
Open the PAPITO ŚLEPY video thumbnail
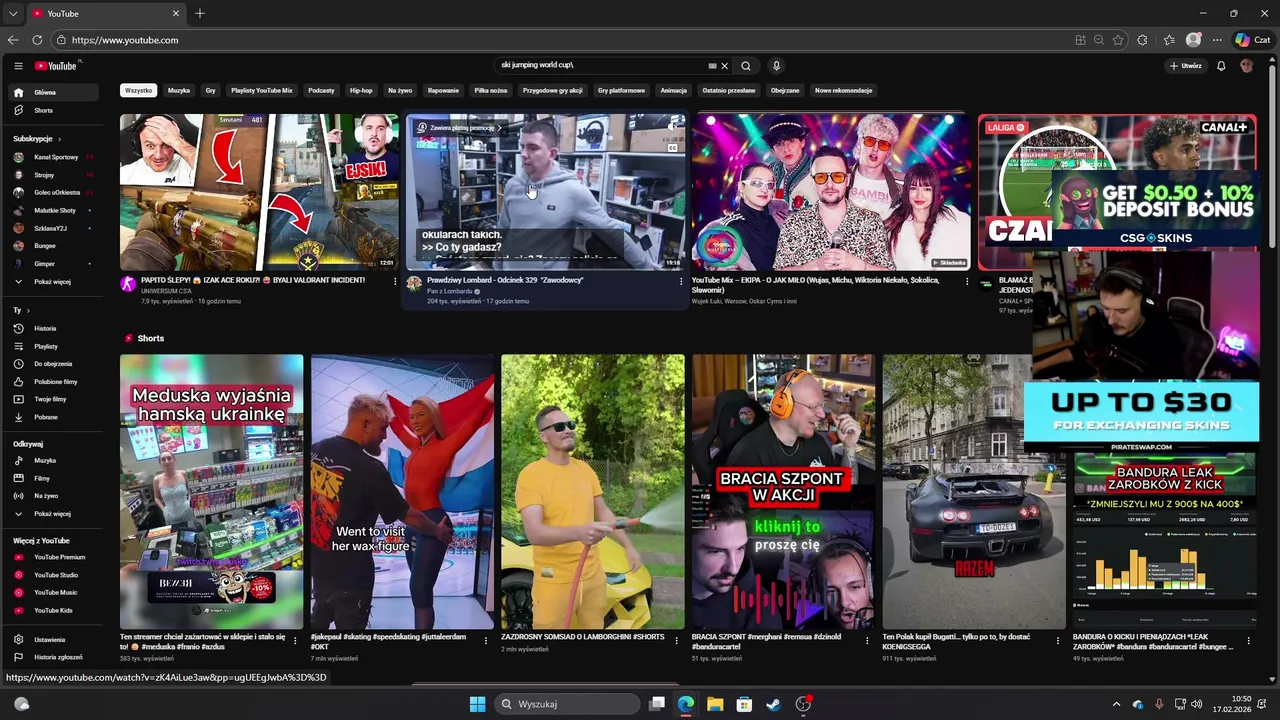coord(258,192)
